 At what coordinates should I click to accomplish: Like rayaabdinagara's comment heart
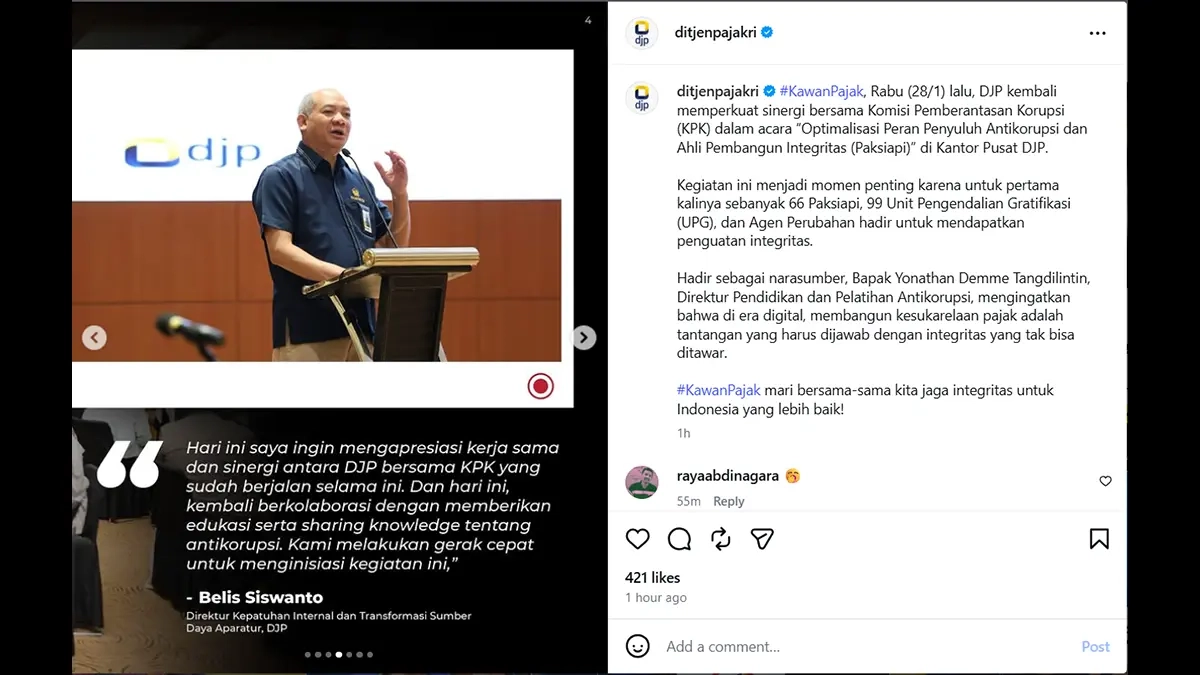1105,481
